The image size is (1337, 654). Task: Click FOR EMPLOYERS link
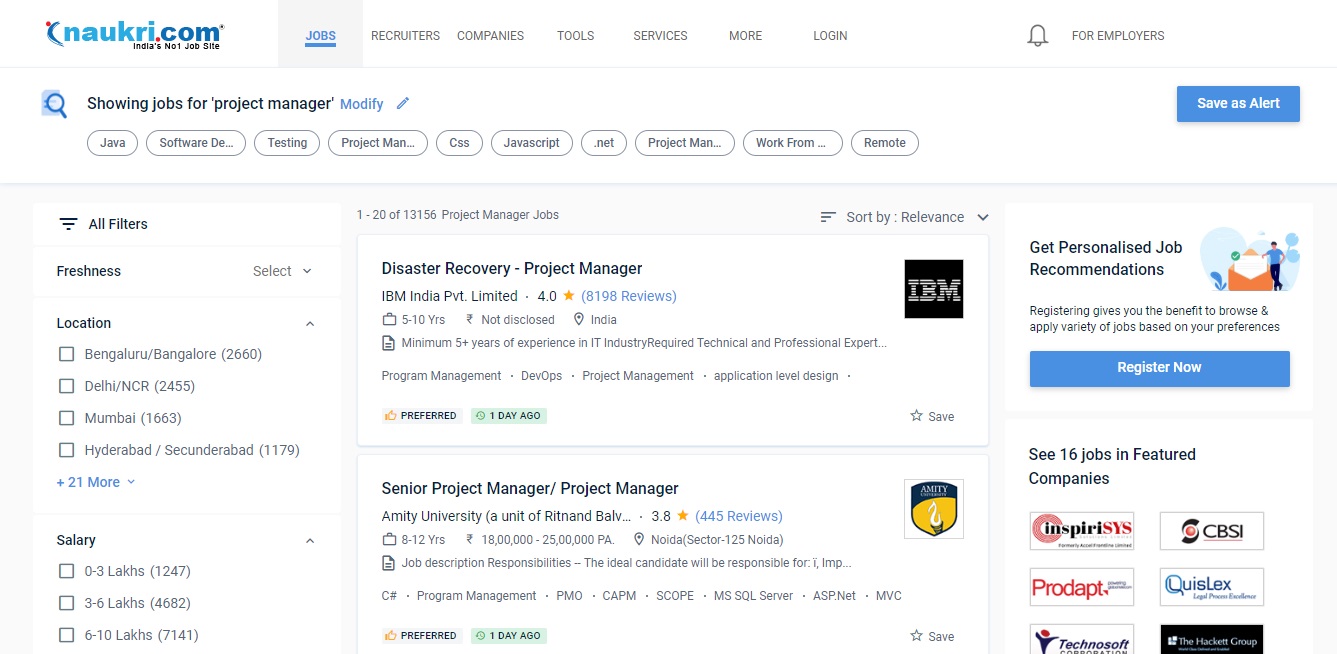1118,35
